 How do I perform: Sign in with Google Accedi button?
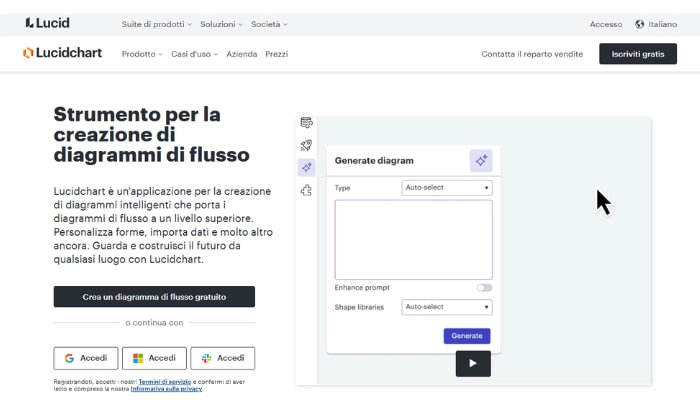tap(86, 358)
